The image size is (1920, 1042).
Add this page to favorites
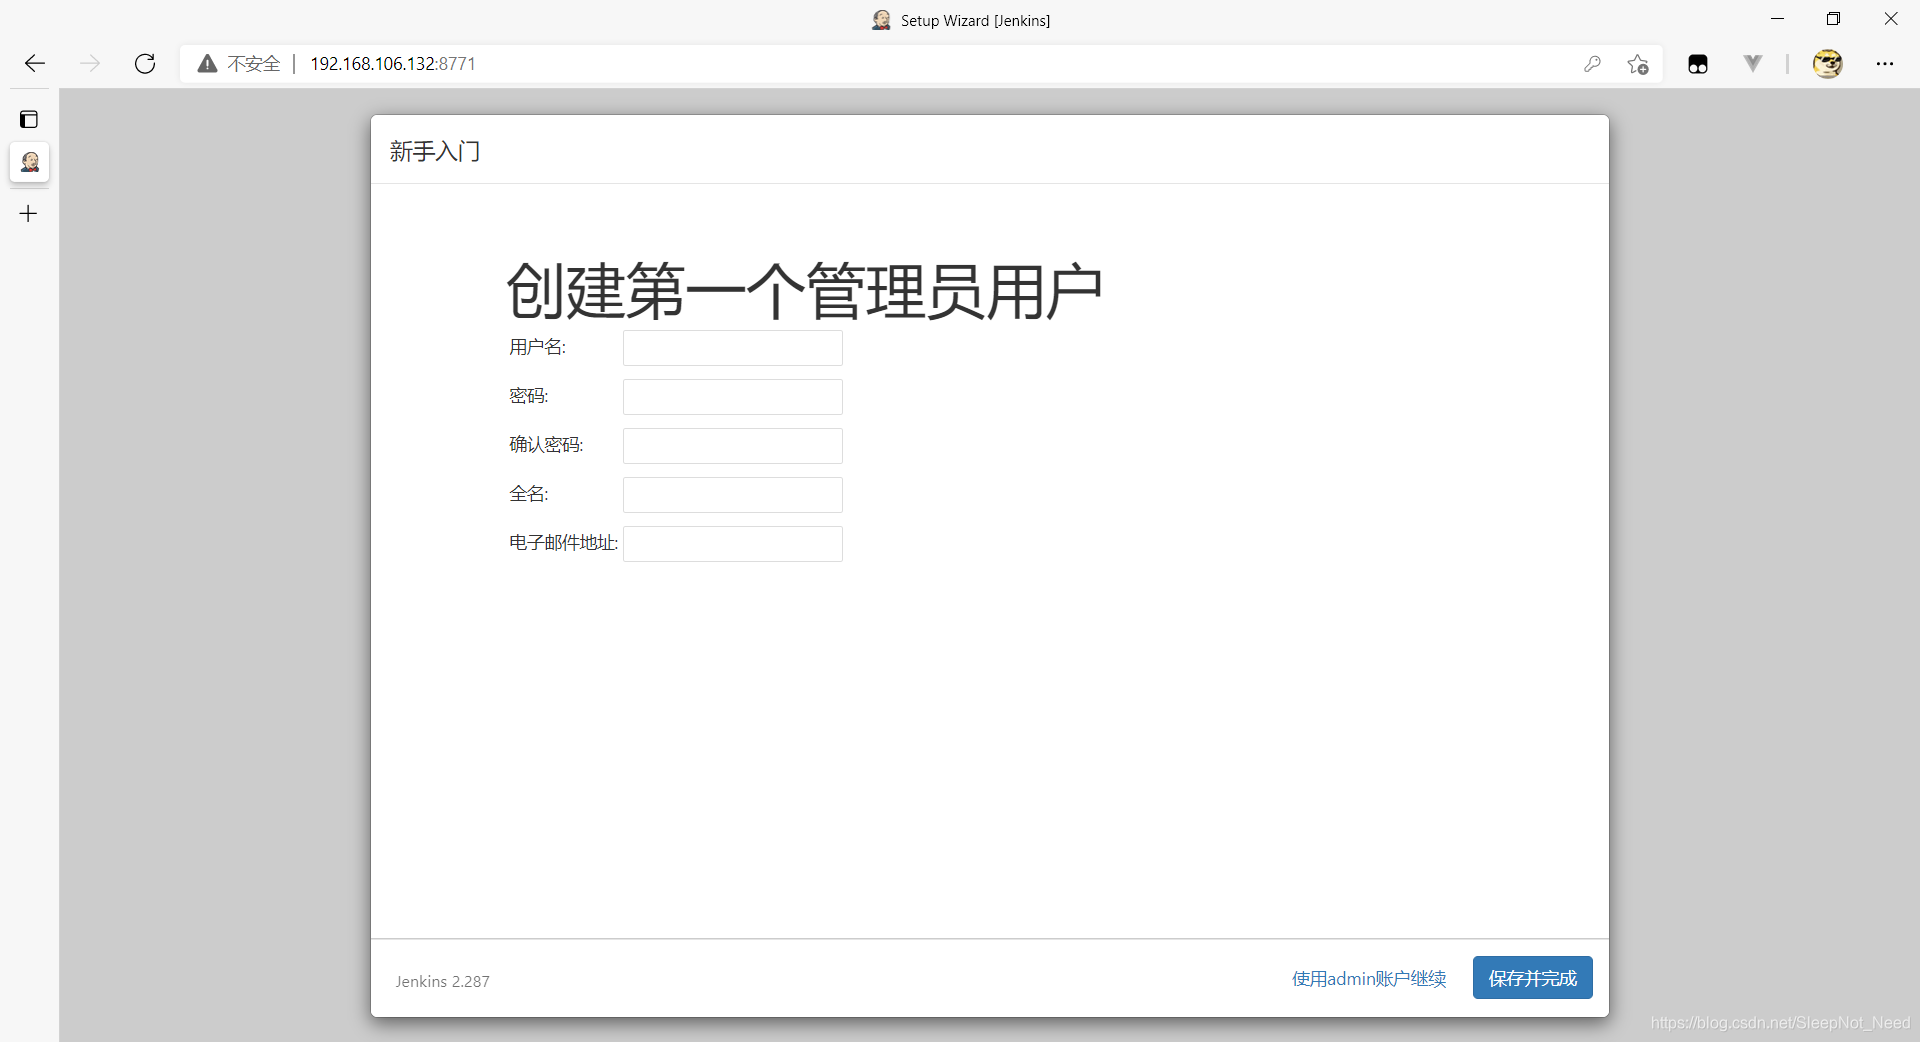pyautogui.click(x=1638, y=64)
